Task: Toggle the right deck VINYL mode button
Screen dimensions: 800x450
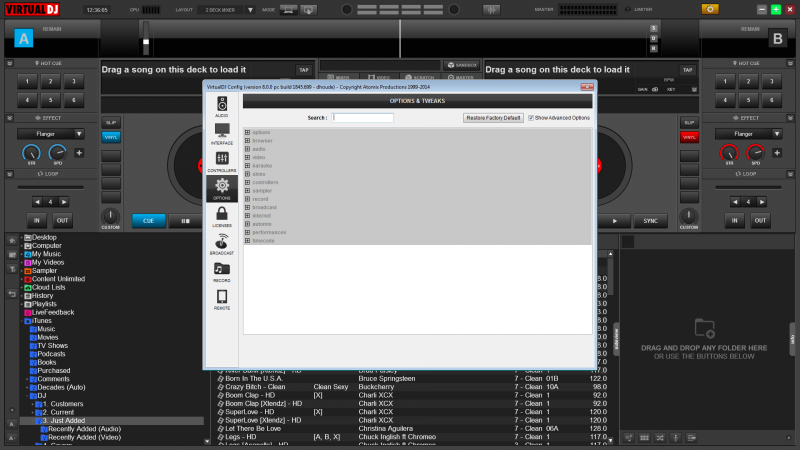Action: click(x=689, y=137)
